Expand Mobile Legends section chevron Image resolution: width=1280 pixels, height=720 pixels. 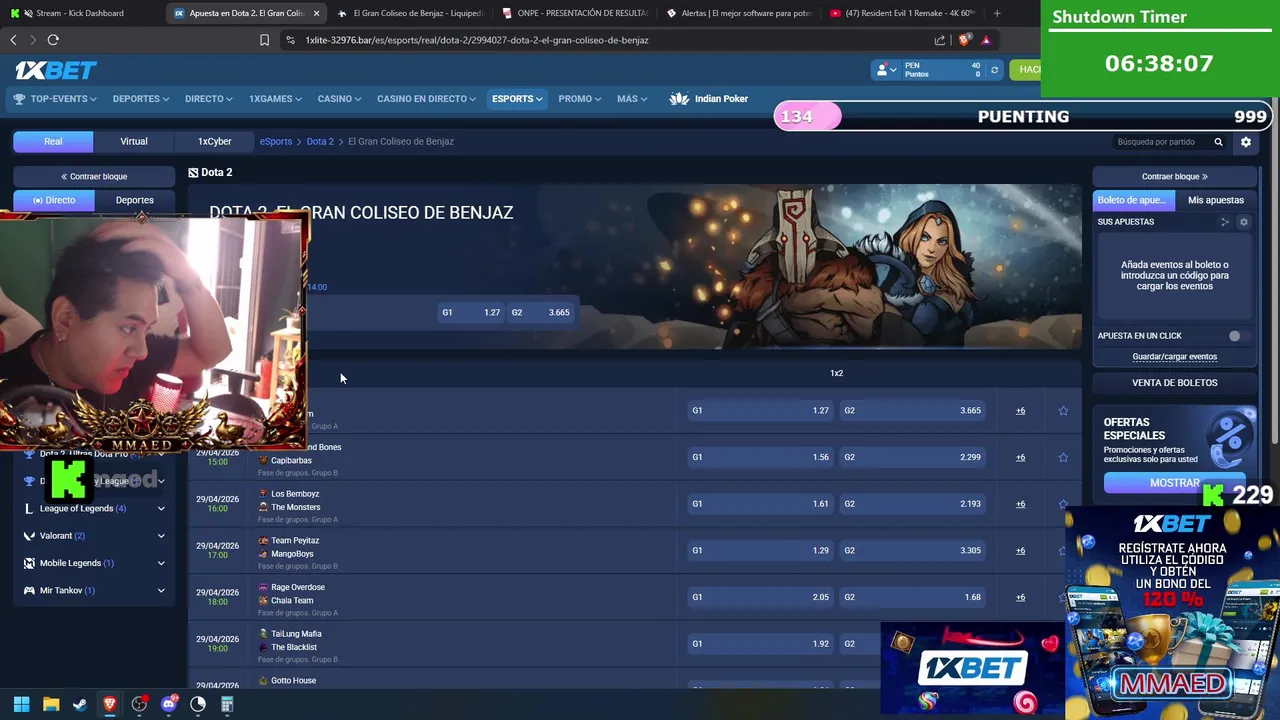point(161,563)
